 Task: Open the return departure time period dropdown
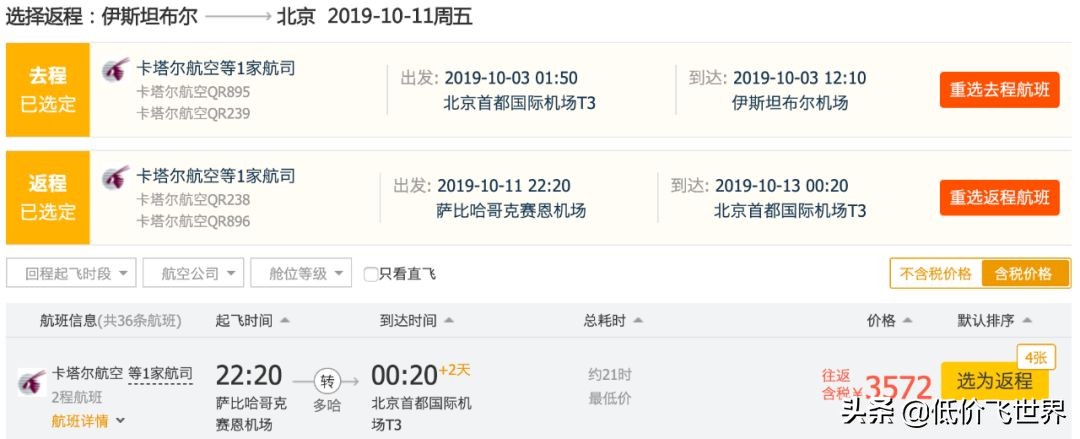70,273
